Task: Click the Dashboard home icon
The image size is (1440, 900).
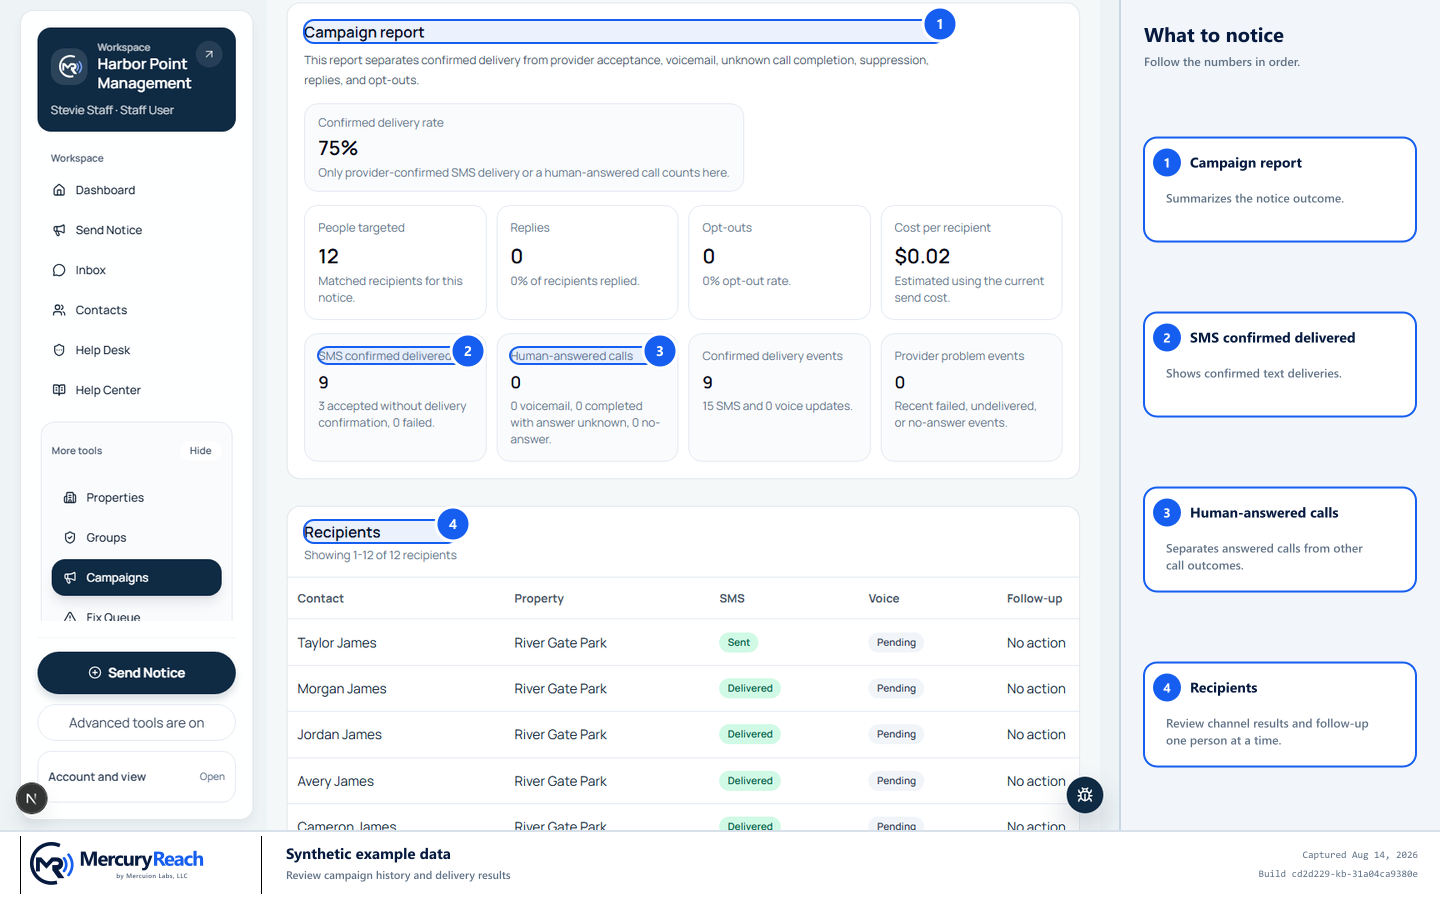Action: coord(59,190)
